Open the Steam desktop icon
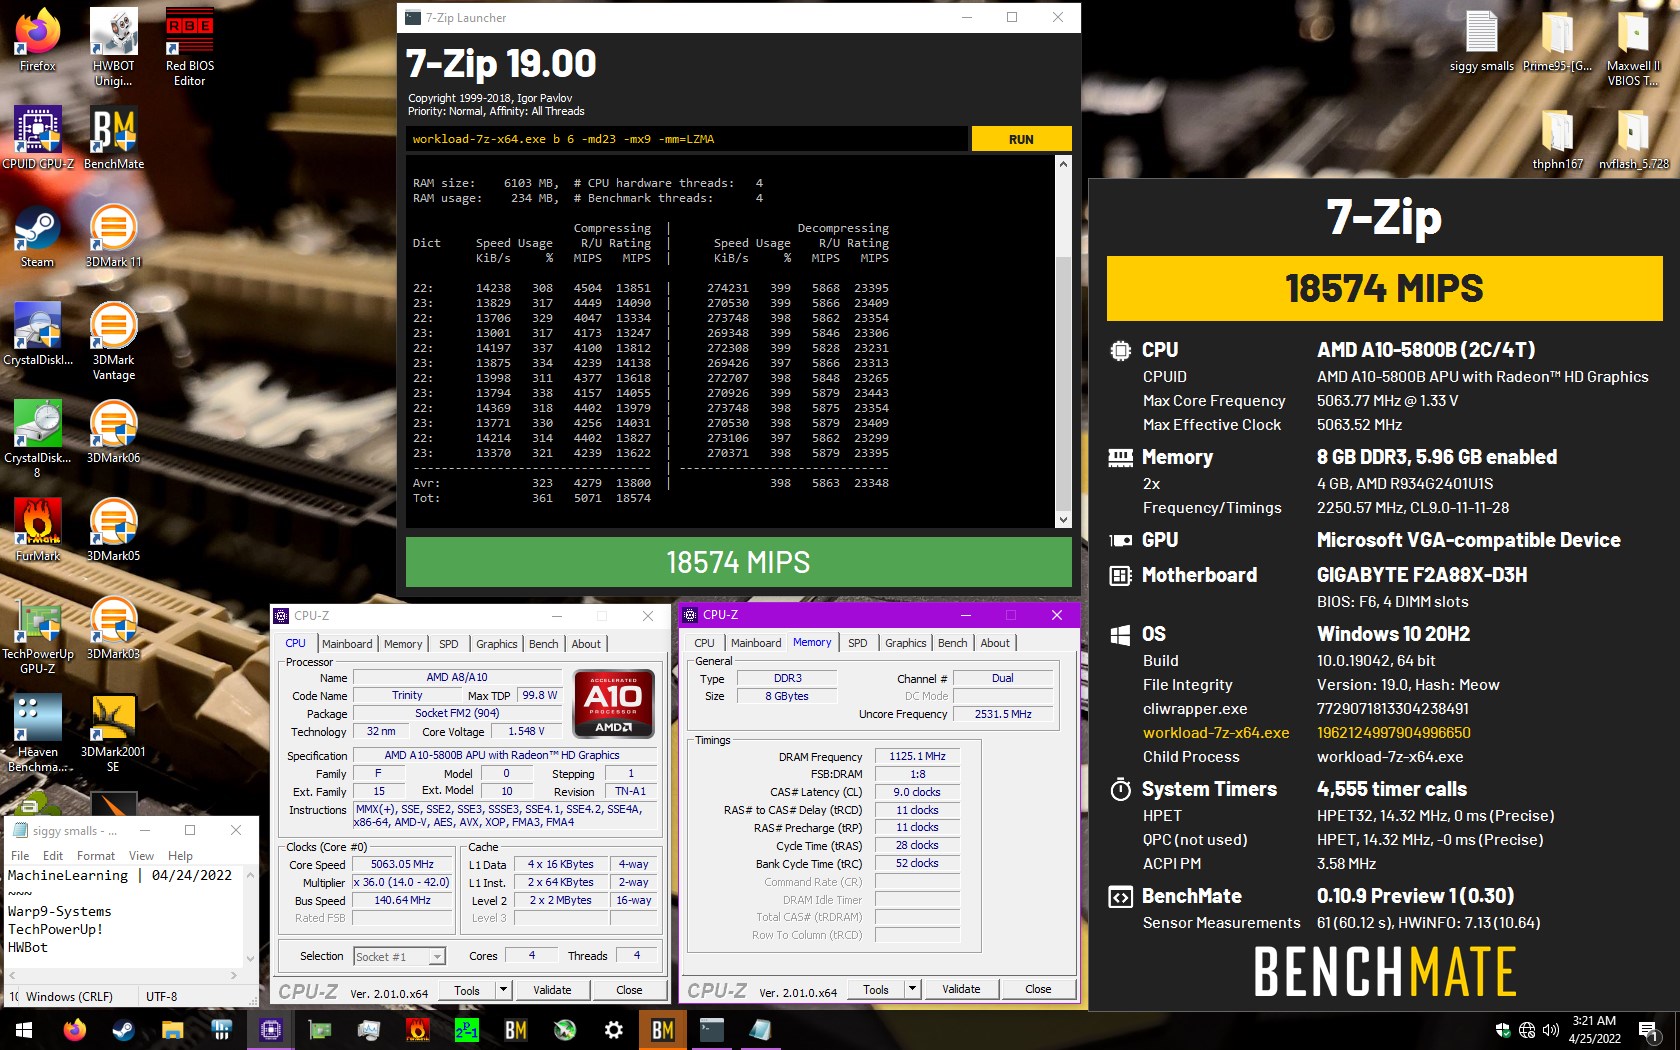The height and width of the screenshot is (1050, 1680). [x=38, y=236]
